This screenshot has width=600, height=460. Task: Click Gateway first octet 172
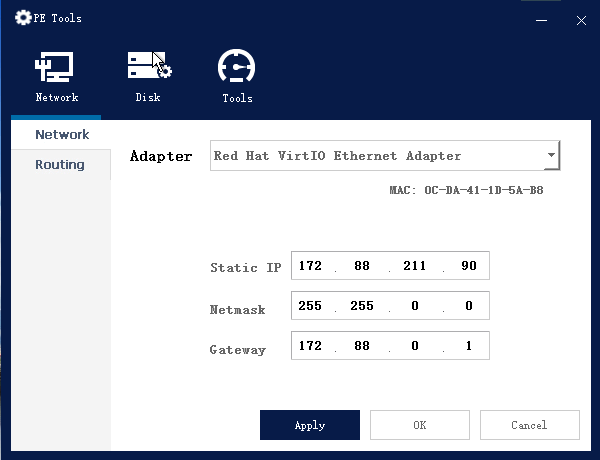(310, 346)
